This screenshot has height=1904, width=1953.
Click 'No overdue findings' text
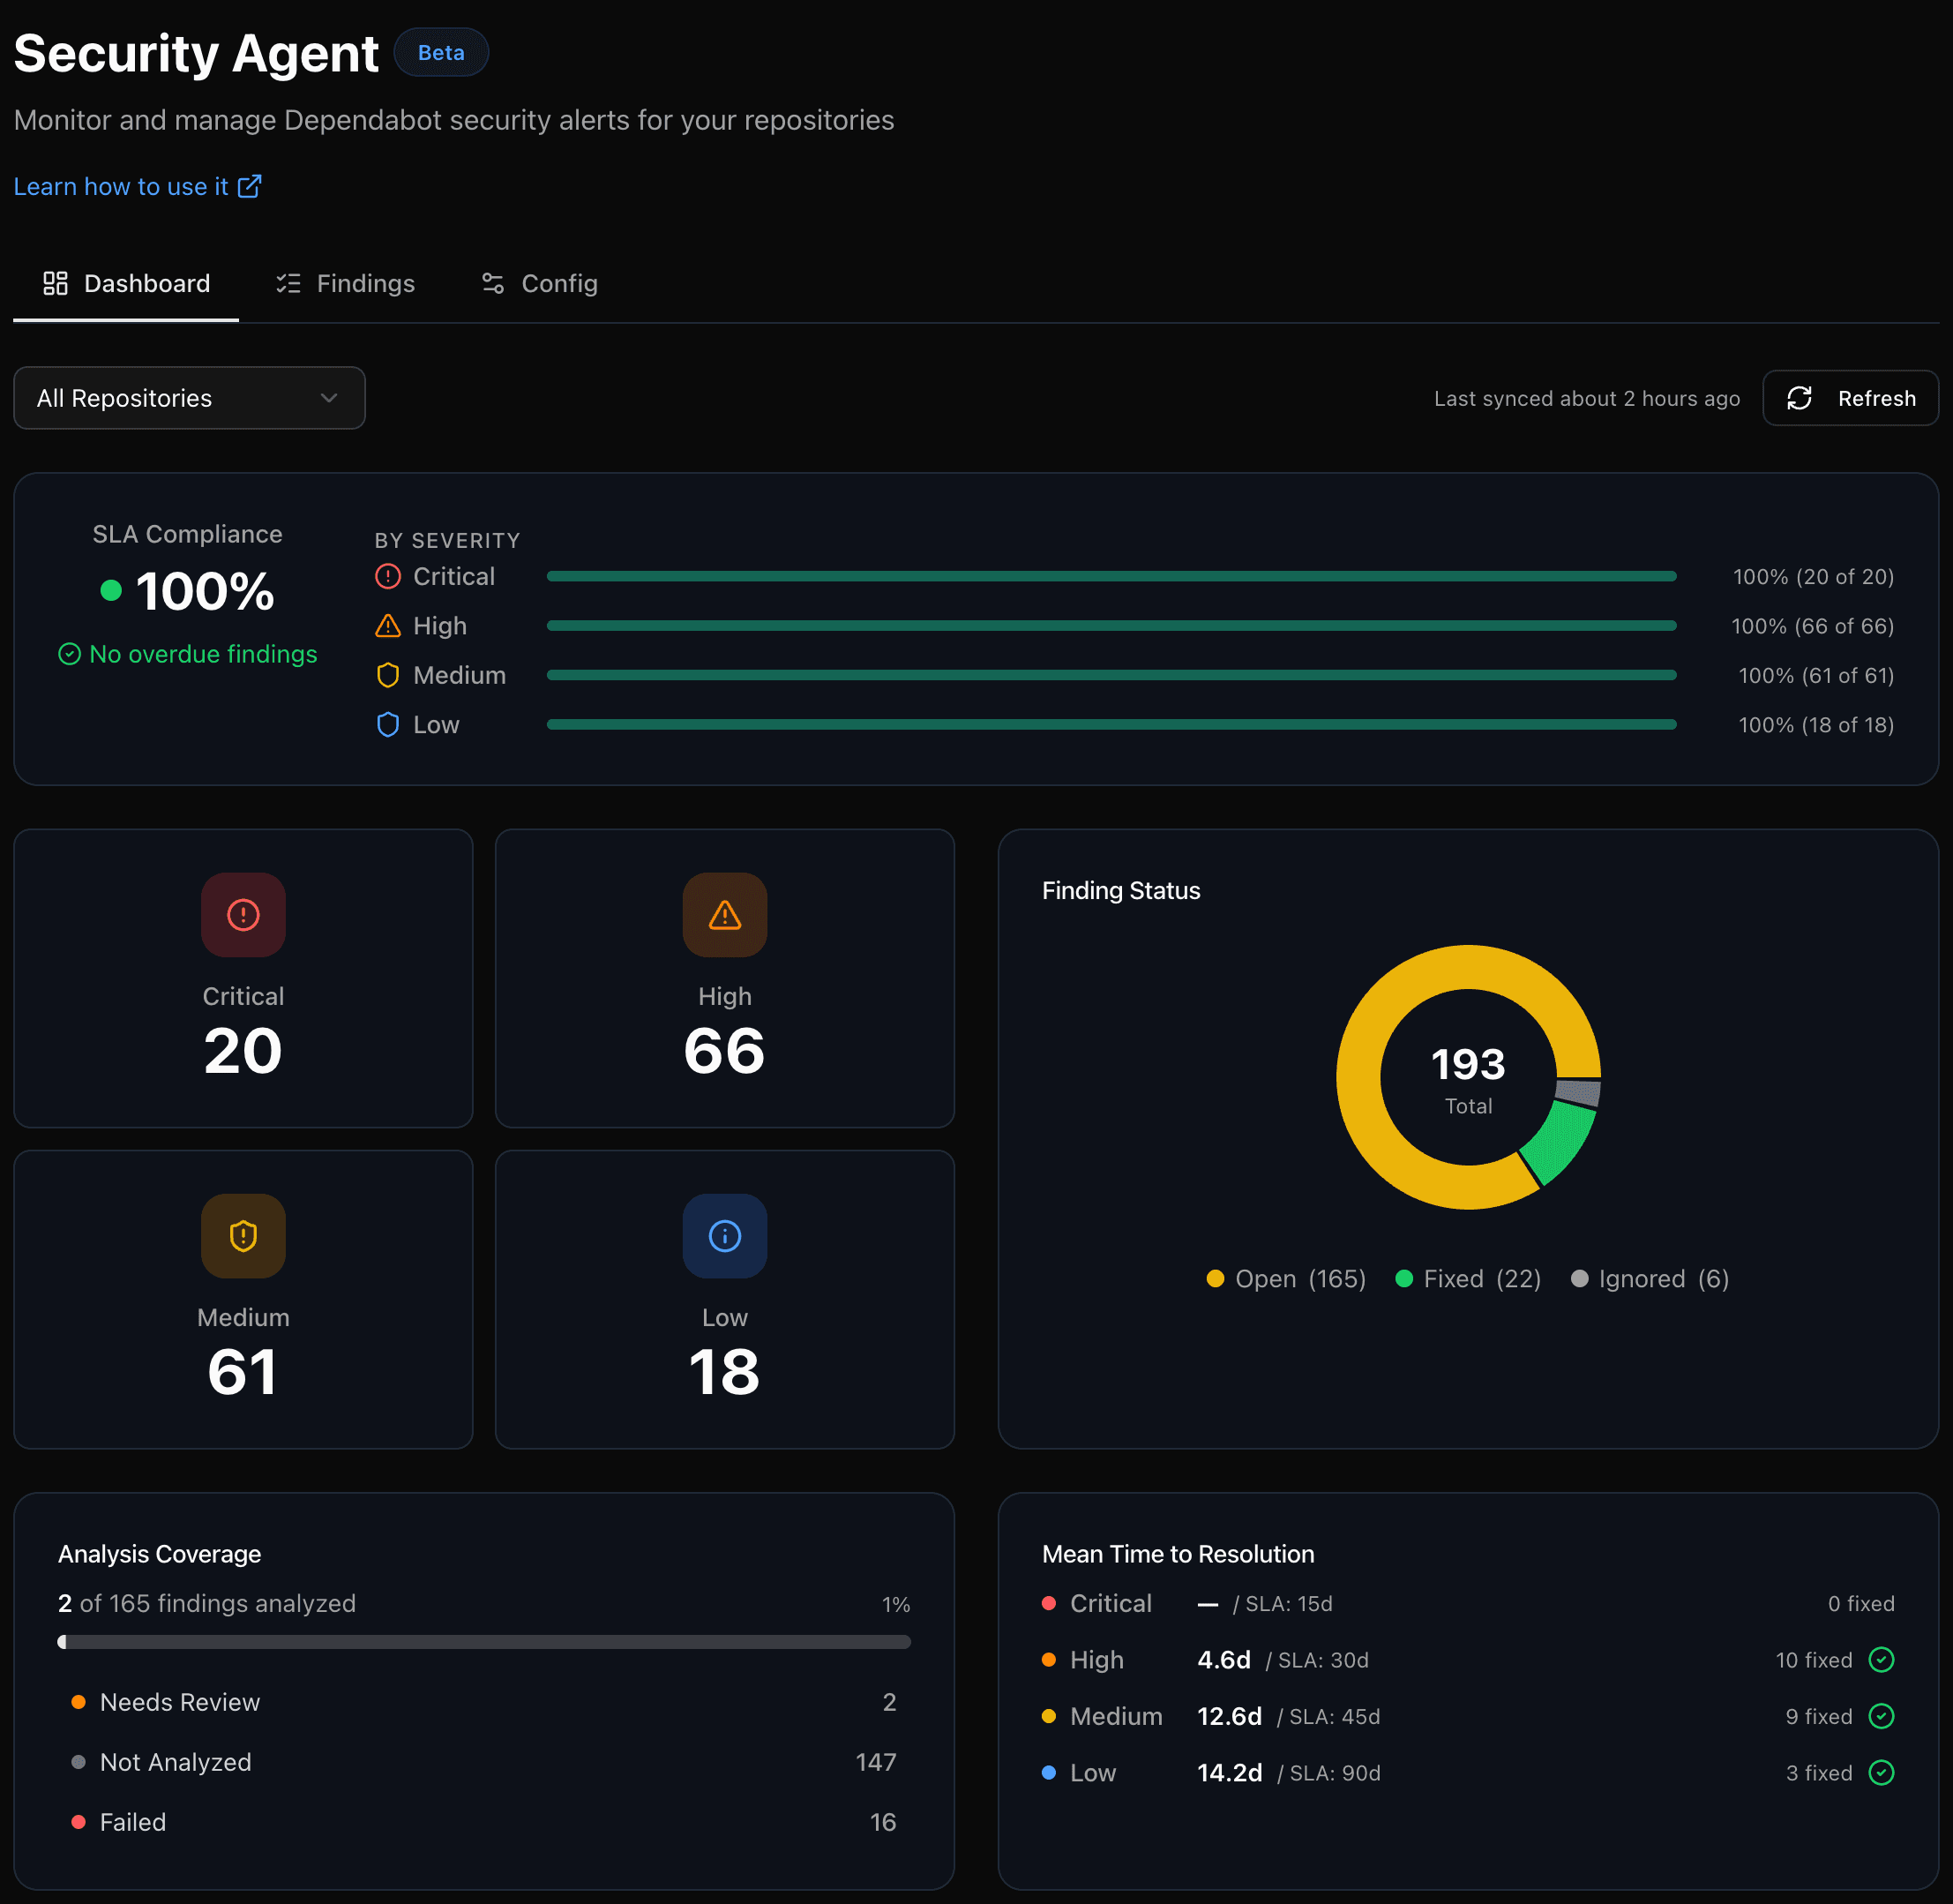203,654
